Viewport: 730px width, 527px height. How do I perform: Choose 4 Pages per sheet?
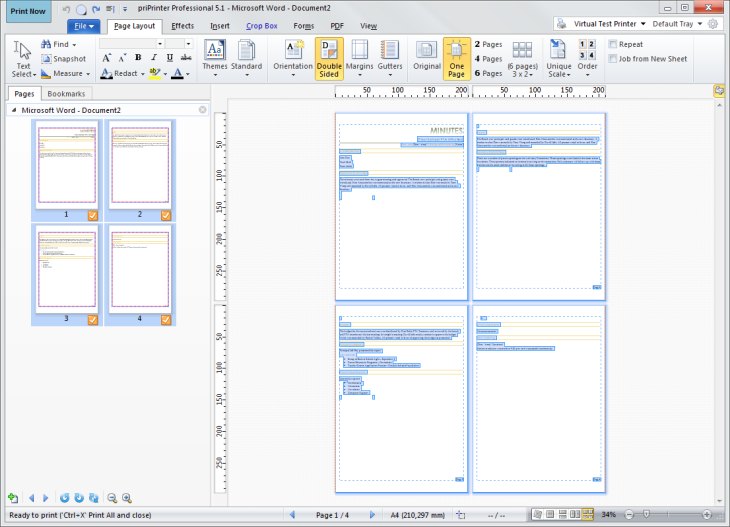[x=488, y=59]
